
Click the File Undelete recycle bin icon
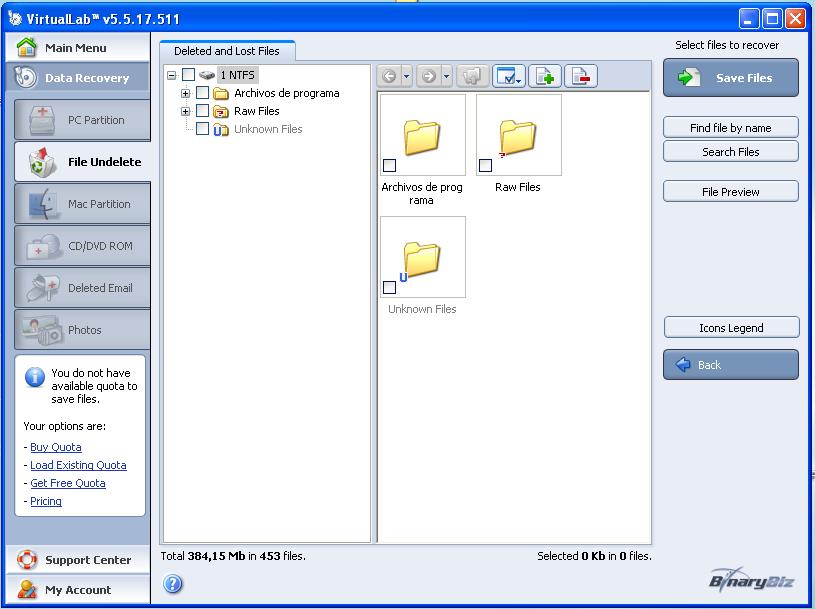coord(42,162)
